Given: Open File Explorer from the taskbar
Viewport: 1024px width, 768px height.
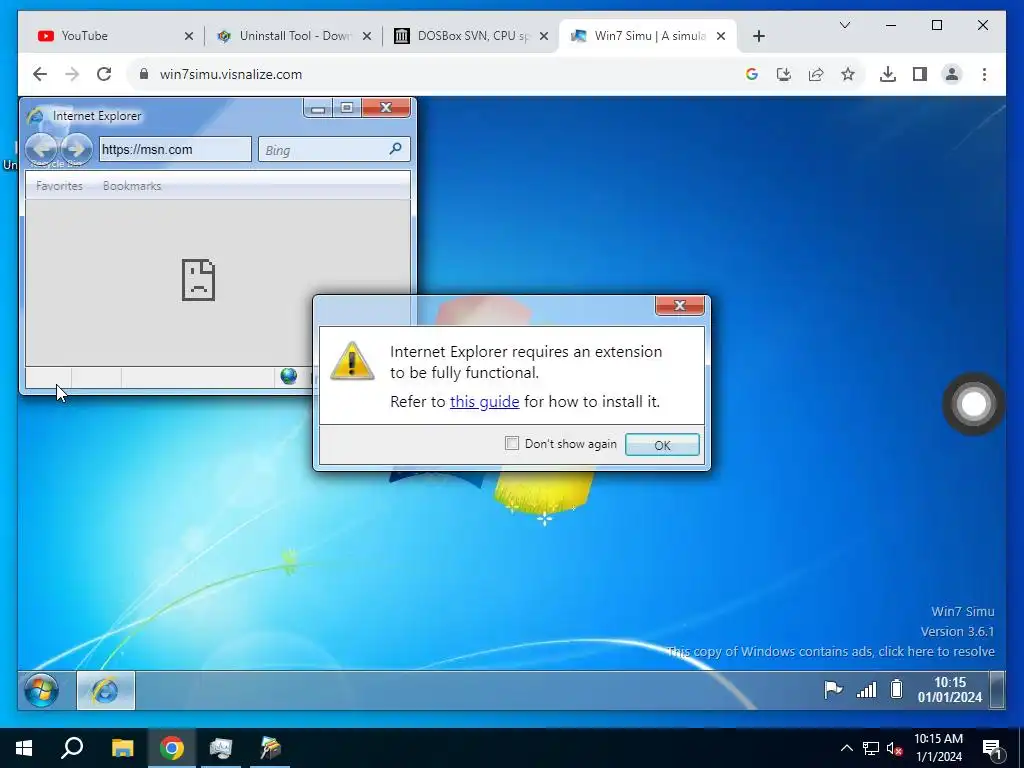Looking at the screenshot, I should click(x=122, y=748).
